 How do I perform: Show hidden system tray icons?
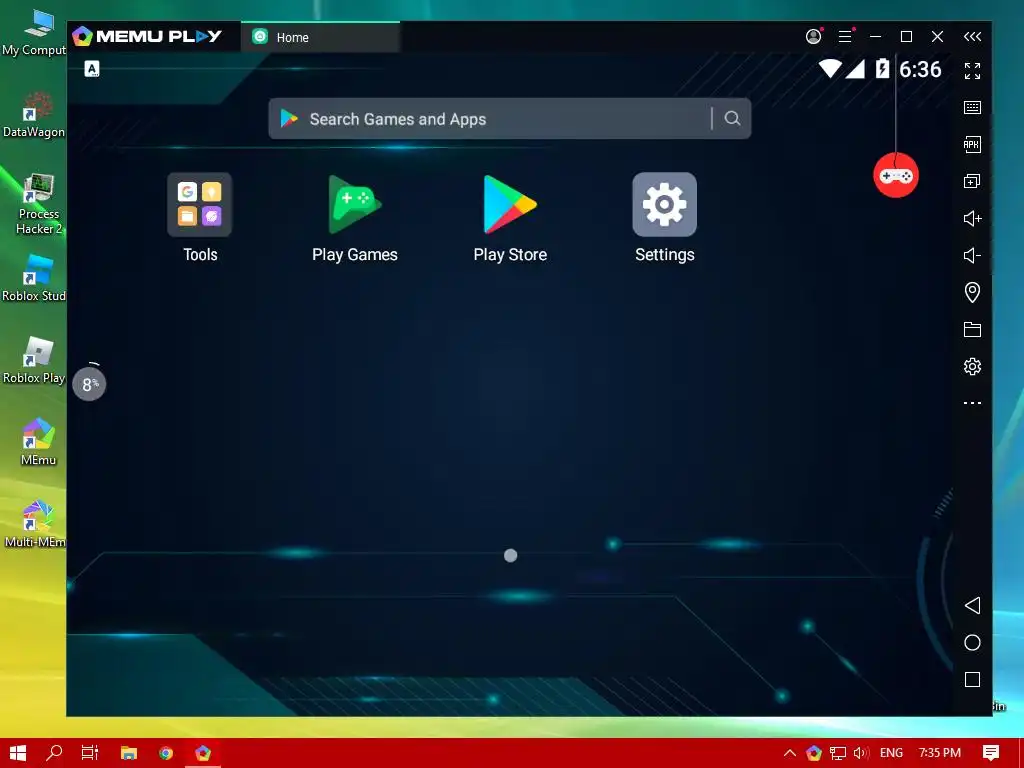pyautogui.click(x=790, y=753)
